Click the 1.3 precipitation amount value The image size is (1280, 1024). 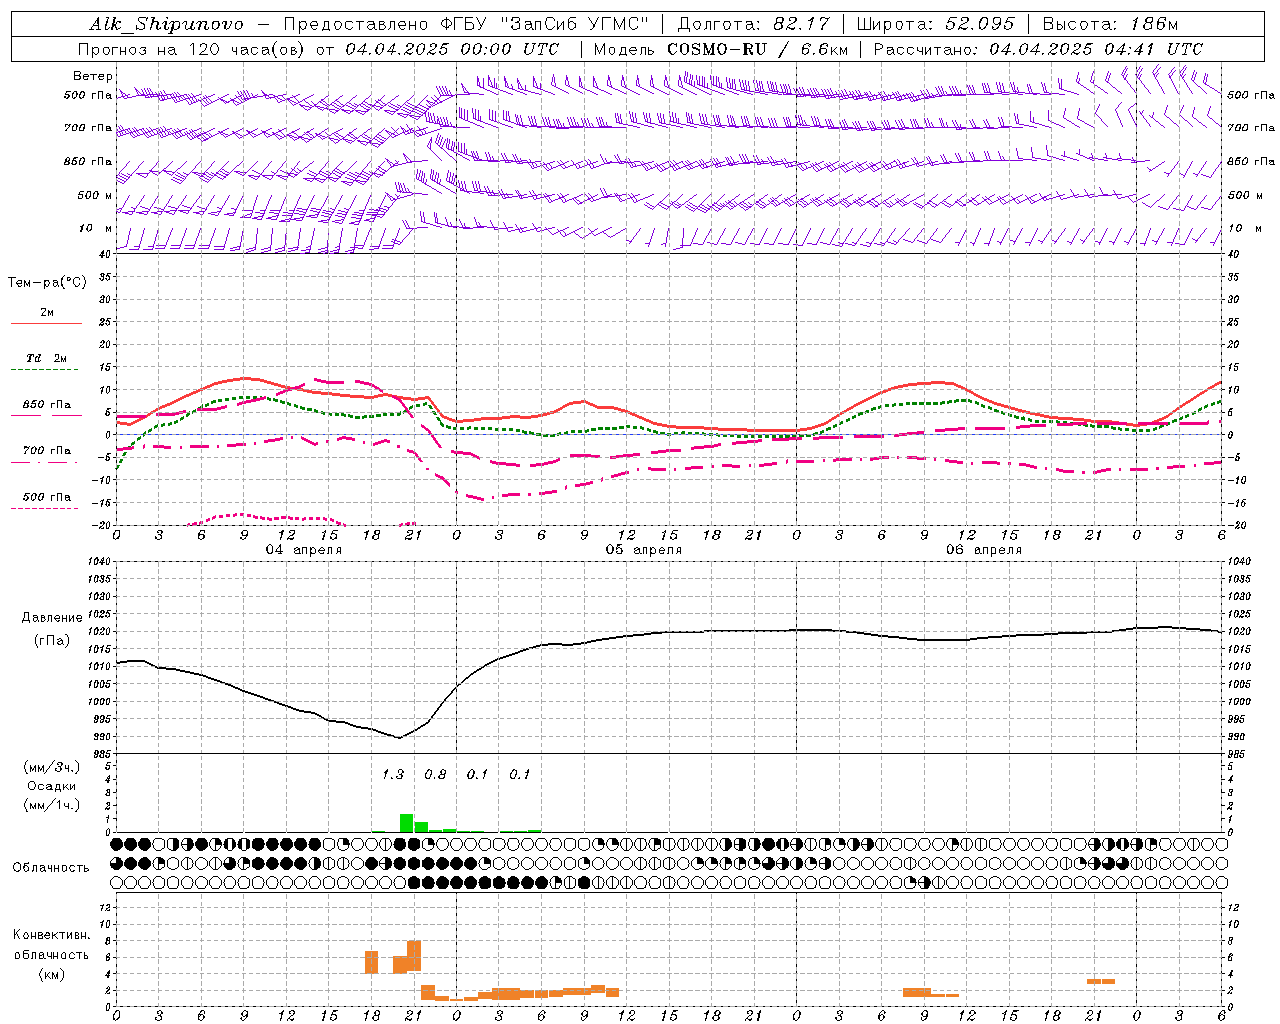click(393, 775)
